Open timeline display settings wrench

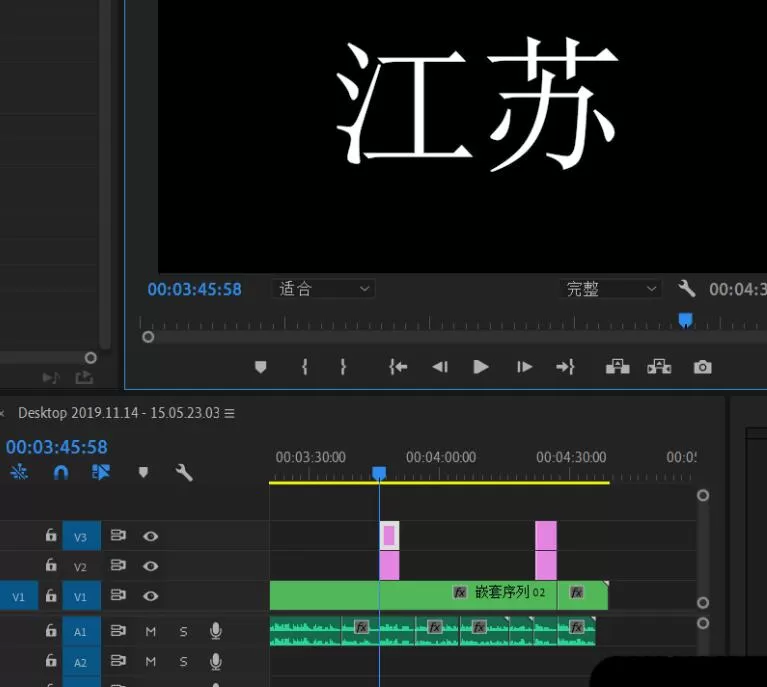[184, 473]
